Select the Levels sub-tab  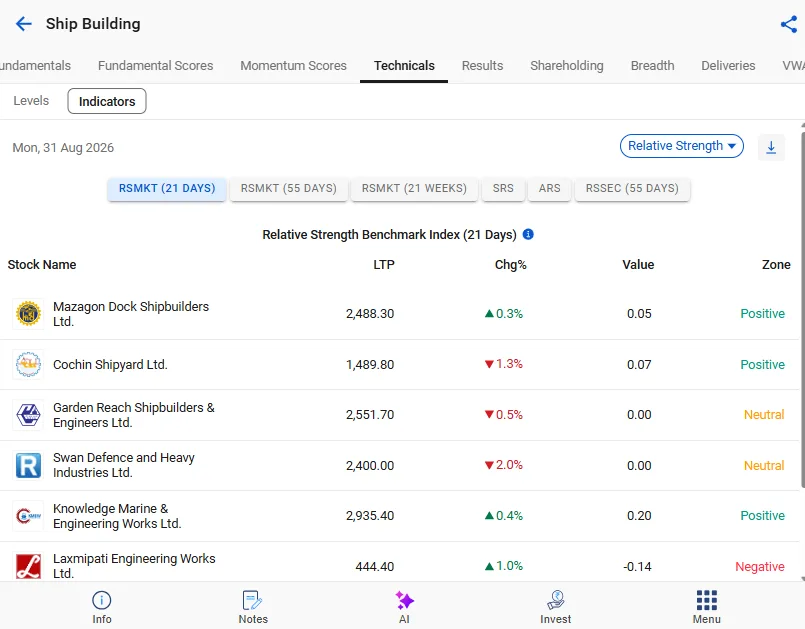point(31,101)
